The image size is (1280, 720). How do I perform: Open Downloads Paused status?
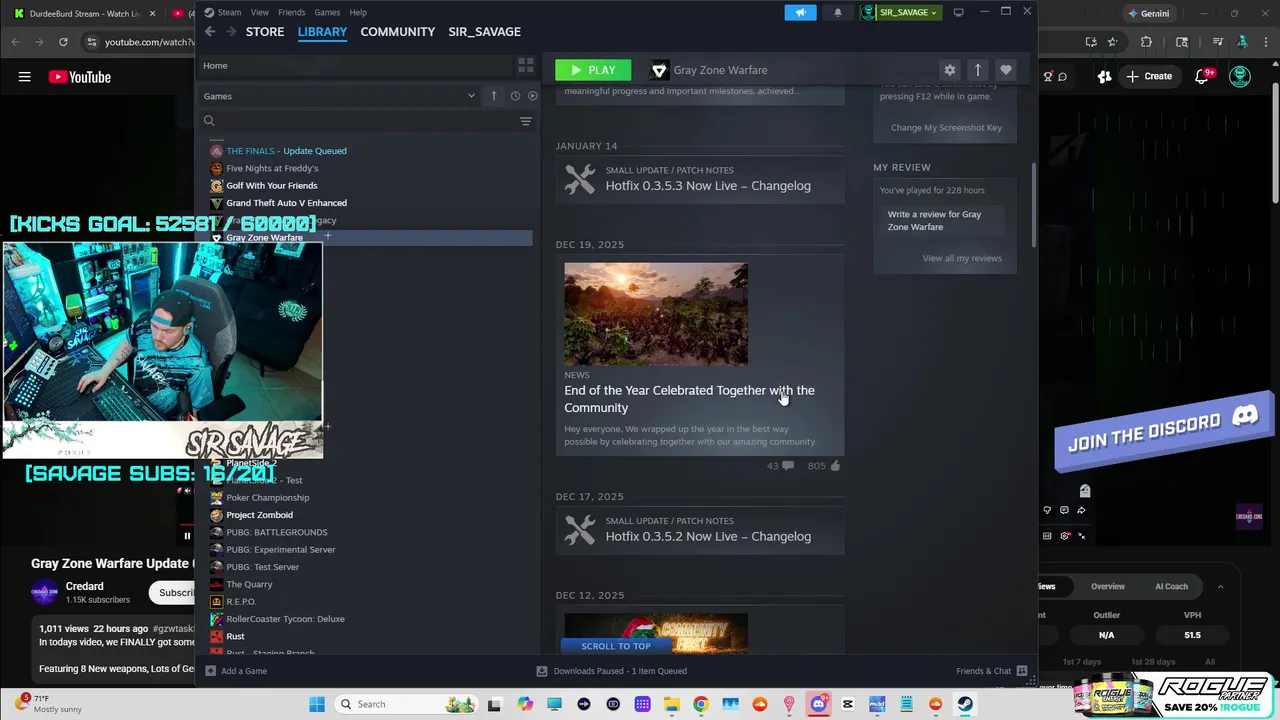coord(612,671)
